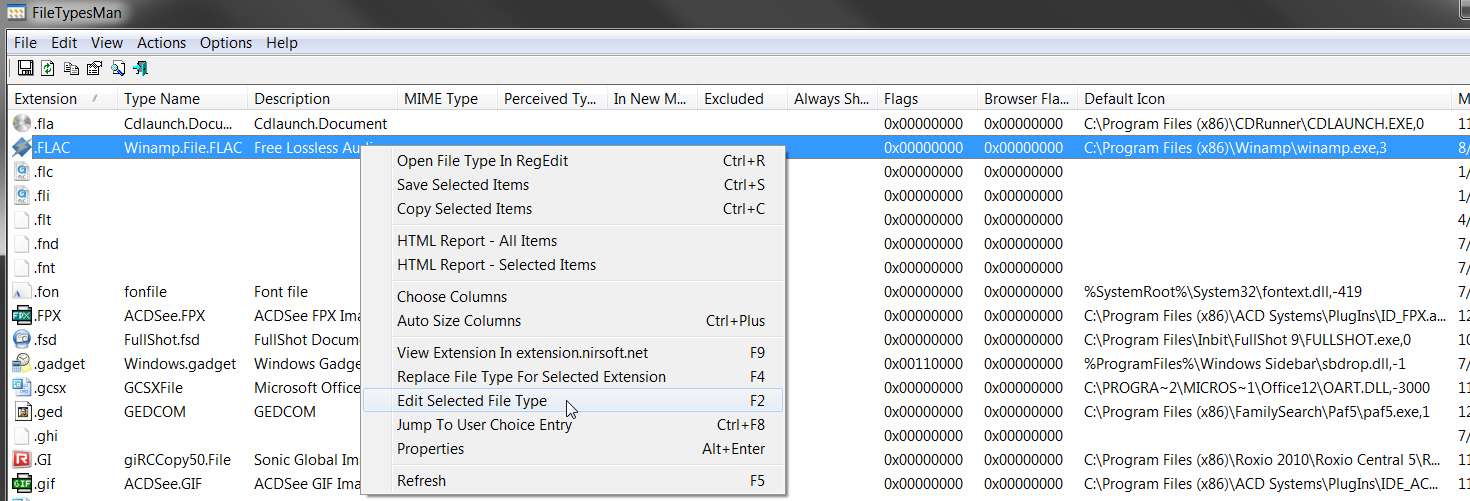Open the Actions menu
This screenshot has height=501, width=1470.
pyautogui.click(x=161, y=43)
